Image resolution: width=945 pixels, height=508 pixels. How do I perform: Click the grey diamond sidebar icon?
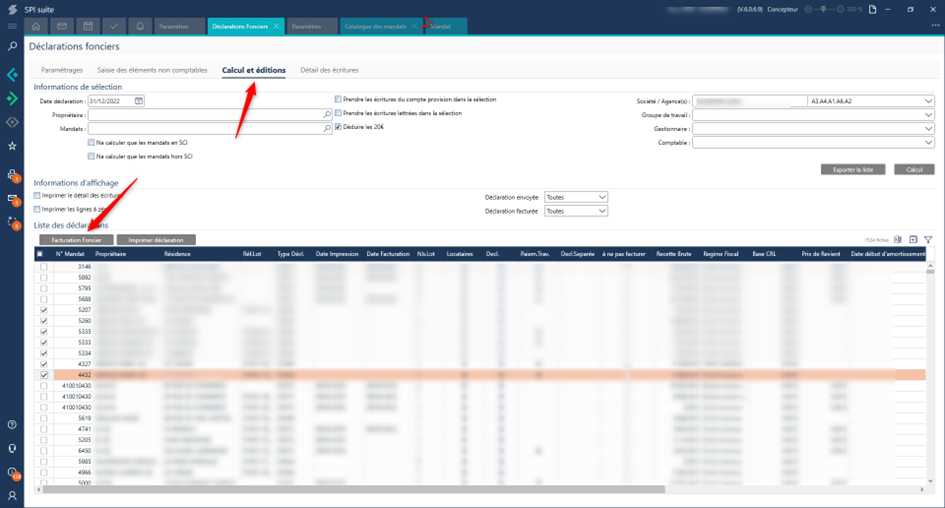pos(11,122)
